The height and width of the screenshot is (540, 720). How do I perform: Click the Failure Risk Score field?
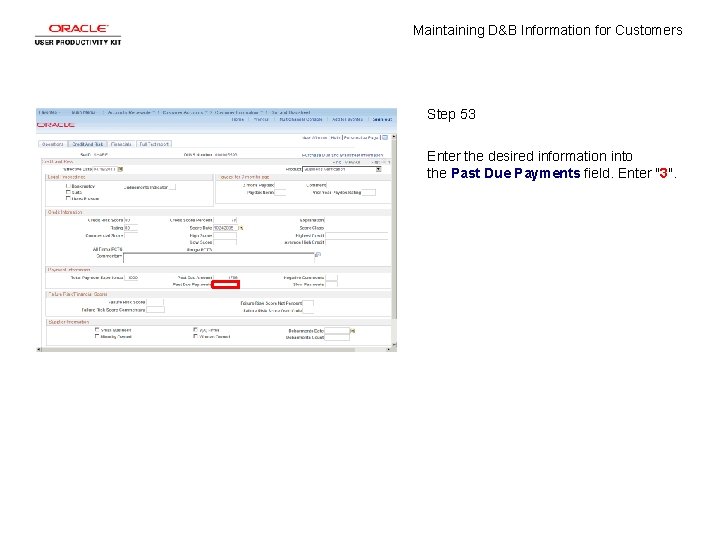click(x=155, y=302)
